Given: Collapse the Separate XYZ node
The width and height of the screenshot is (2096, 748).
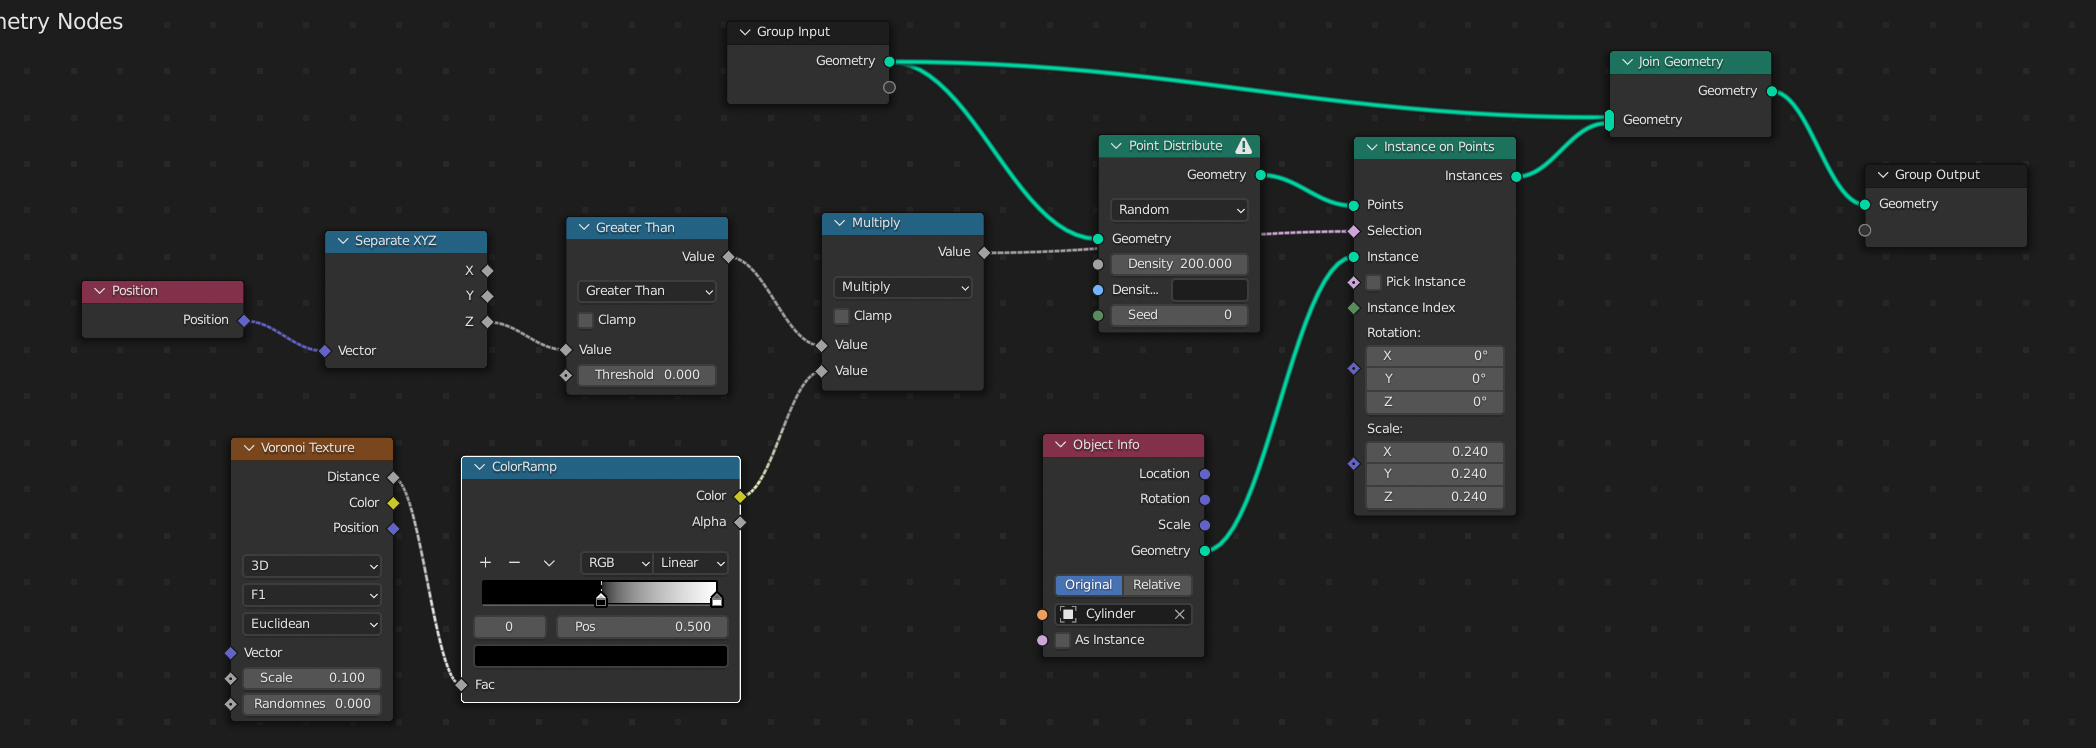Looking at the screenshot, I should pyautogui.click(x=343, y=241).
